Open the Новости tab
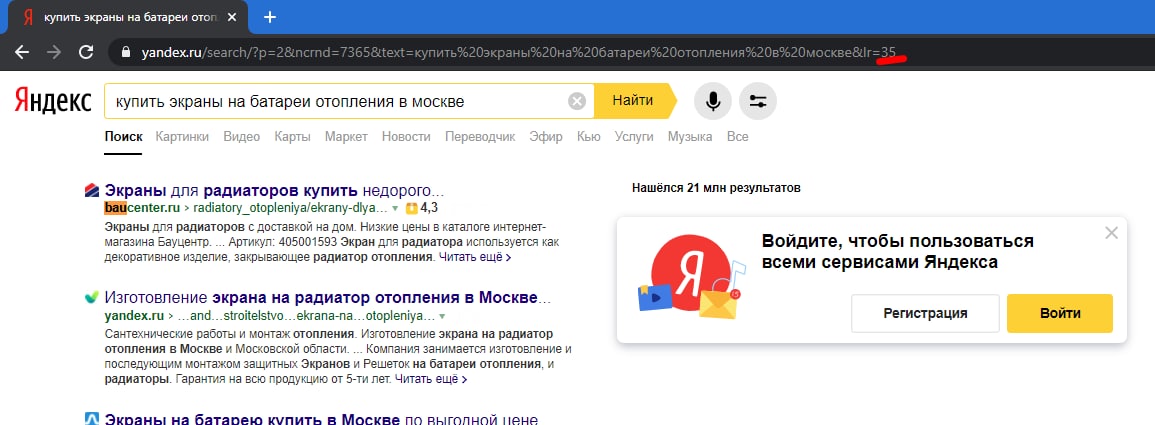1155x425 pixels. pyautogui.click(x=406, y=137)
